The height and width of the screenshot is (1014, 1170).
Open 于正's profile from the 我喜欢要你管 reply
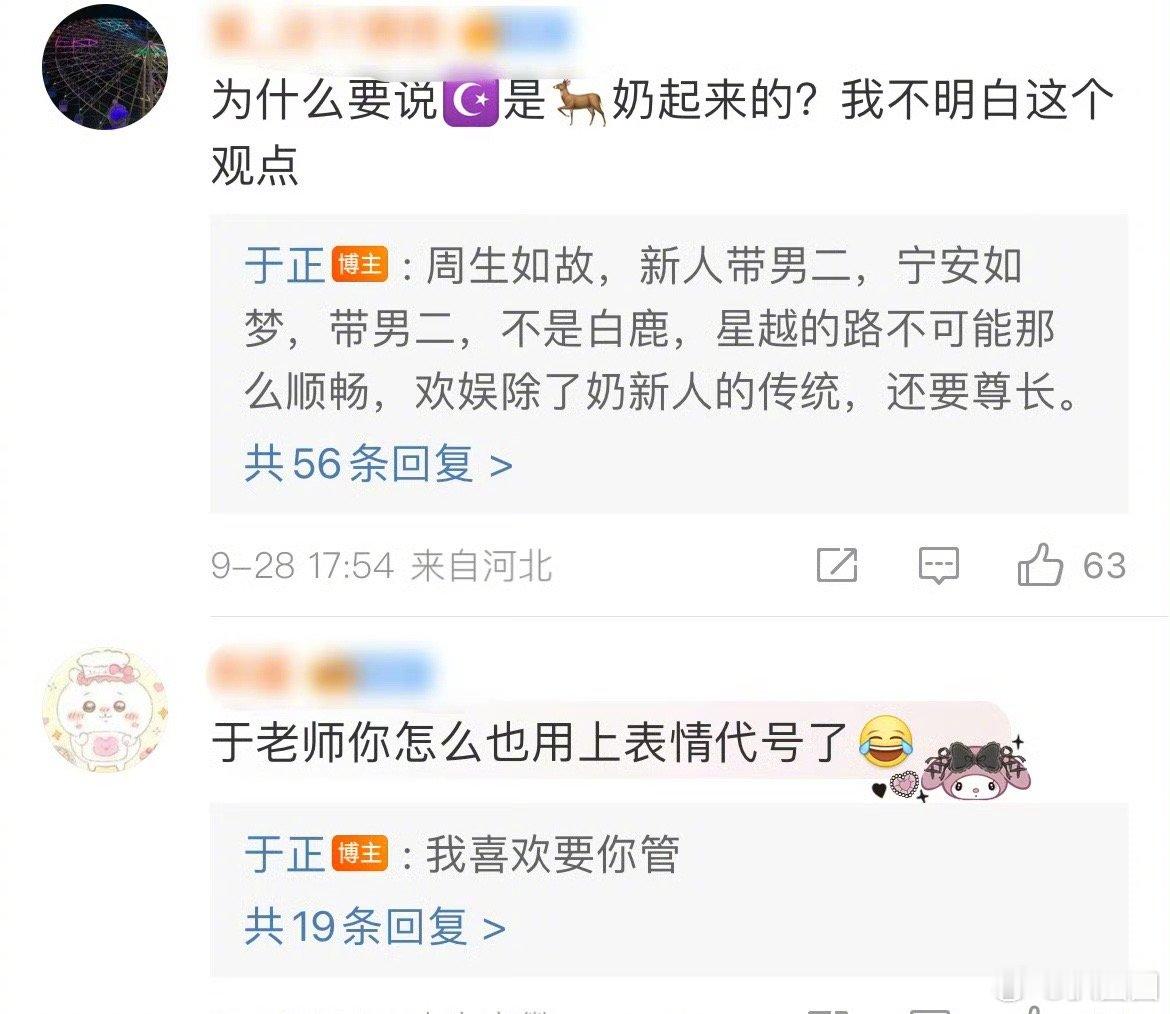click(284, 854)
